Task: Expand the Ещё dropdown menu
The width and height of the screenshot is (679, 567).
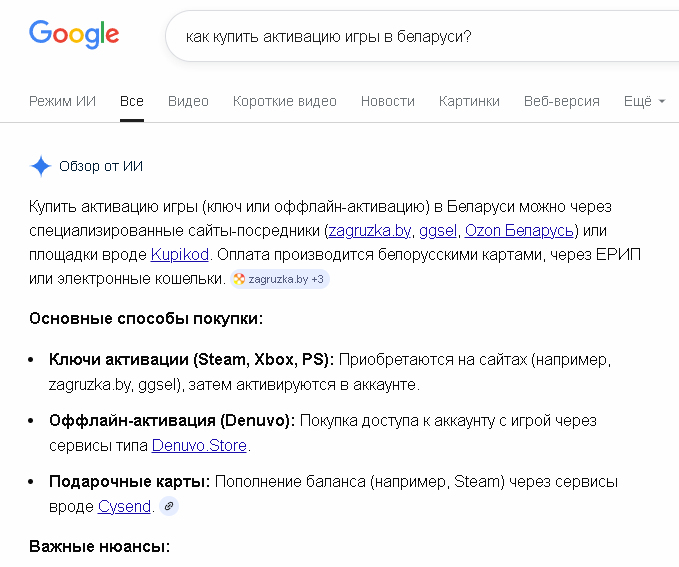Action: click(x=644, y=101)
